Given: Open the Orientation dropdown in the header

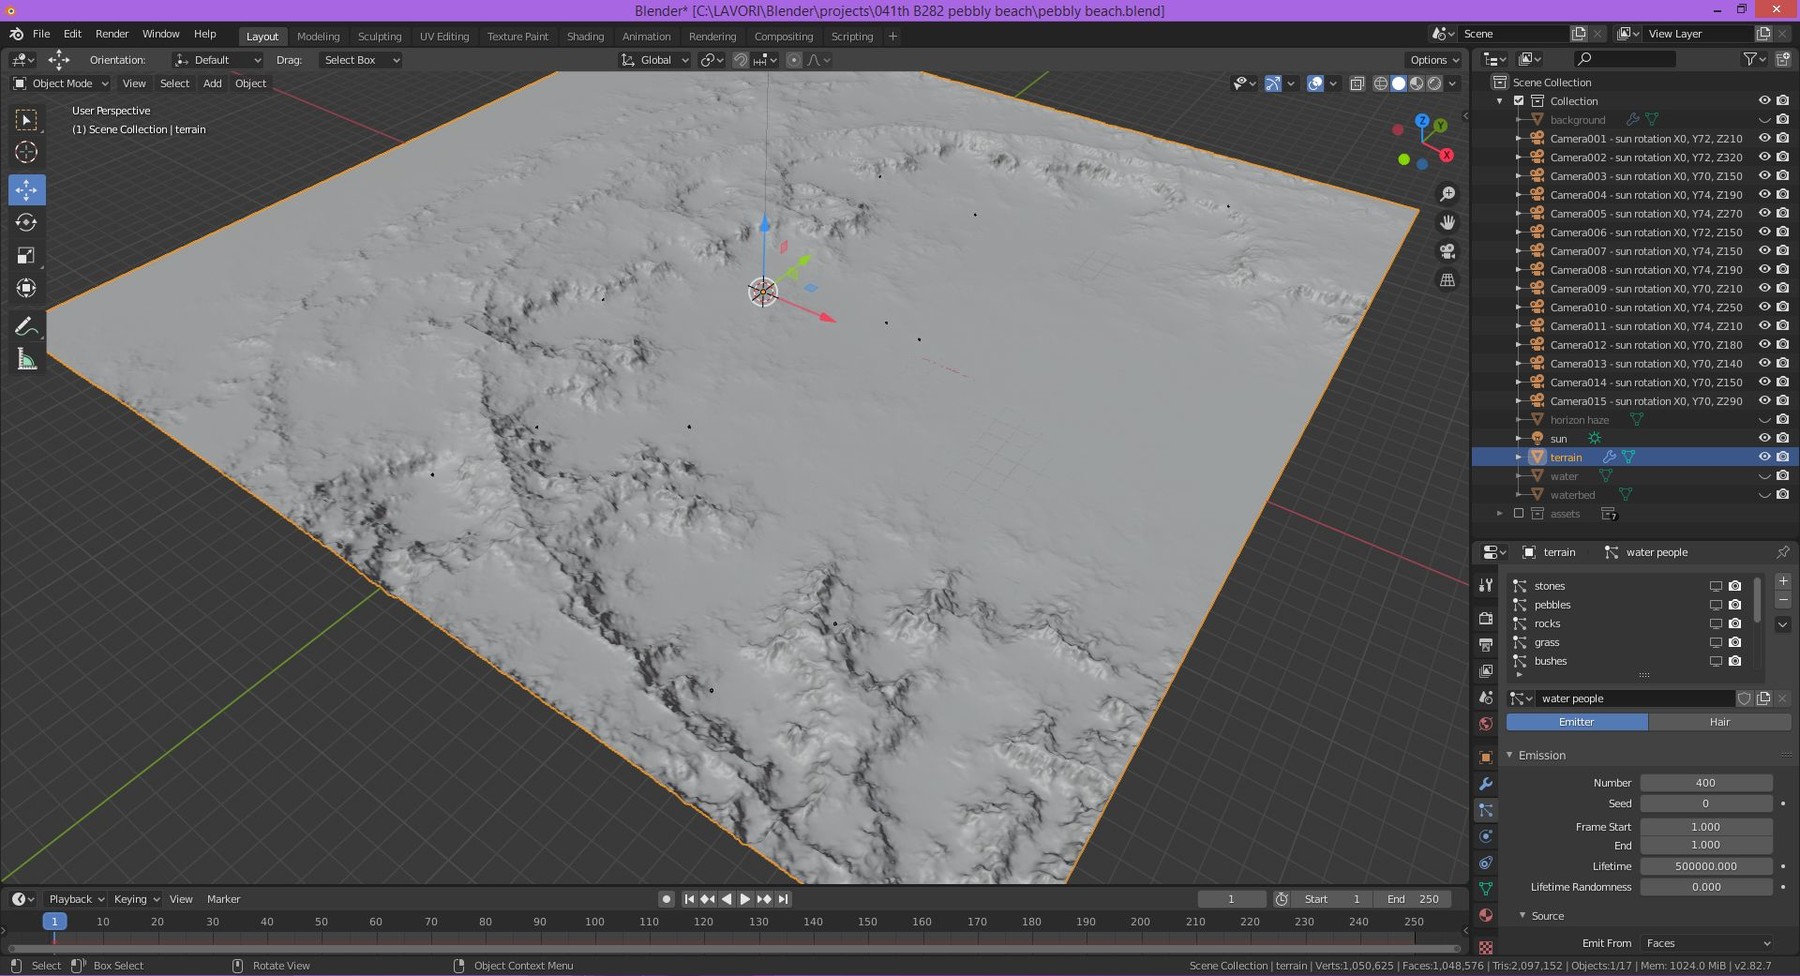Looking at the screenshot, I should pyautogui.click(x=217, y=59).
